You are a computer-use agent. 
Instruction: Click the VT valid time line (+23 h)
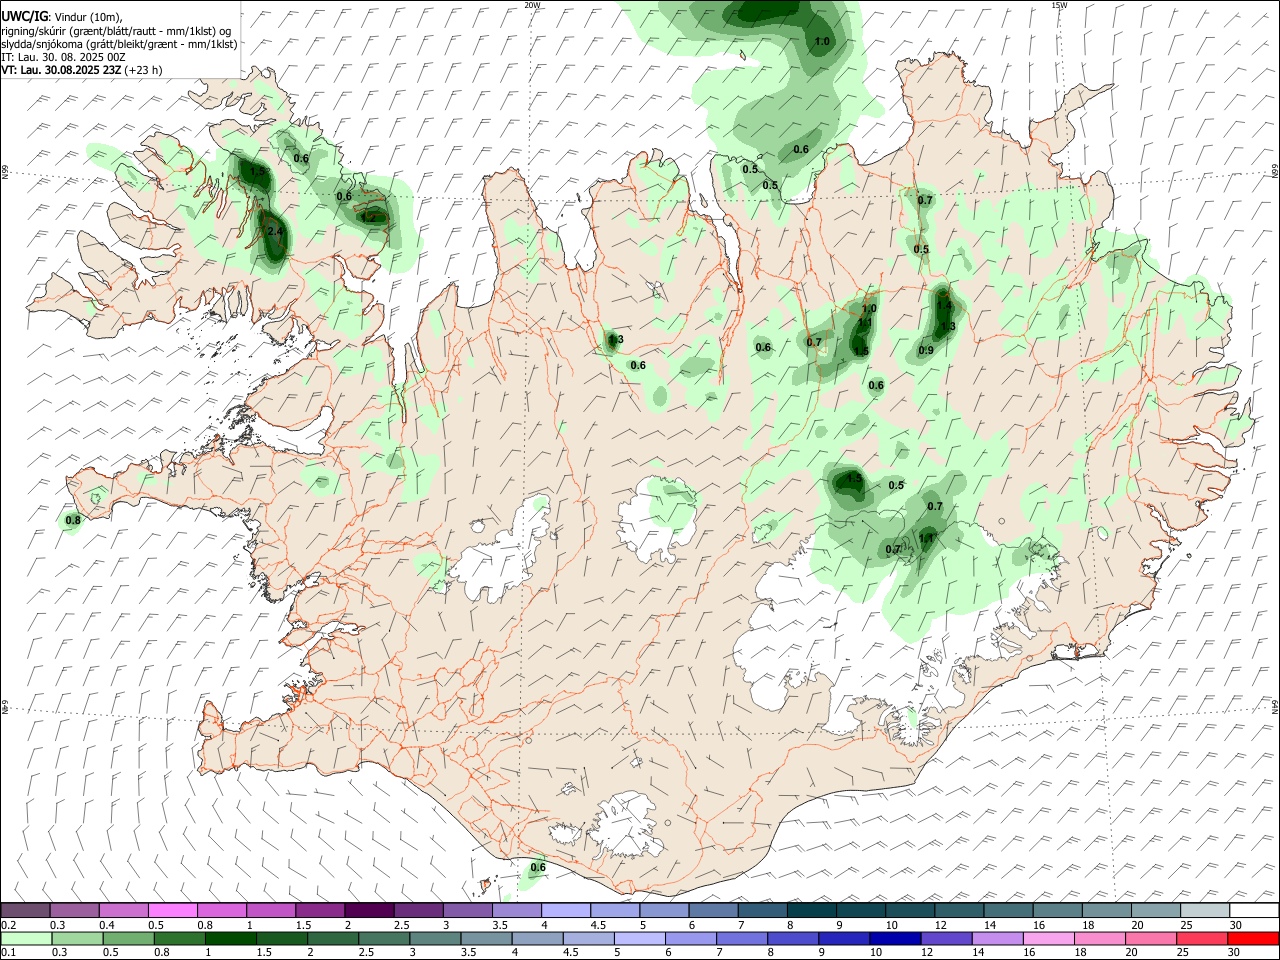click(81, 70)
